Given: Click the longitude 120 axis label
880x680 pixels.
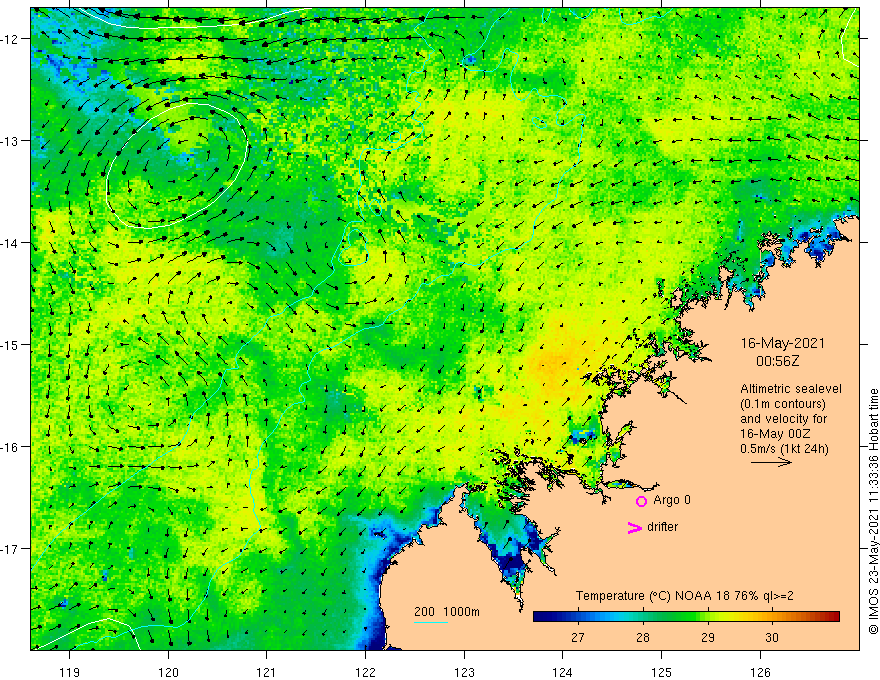Looking at the screenshot, I should pos(168,672).
